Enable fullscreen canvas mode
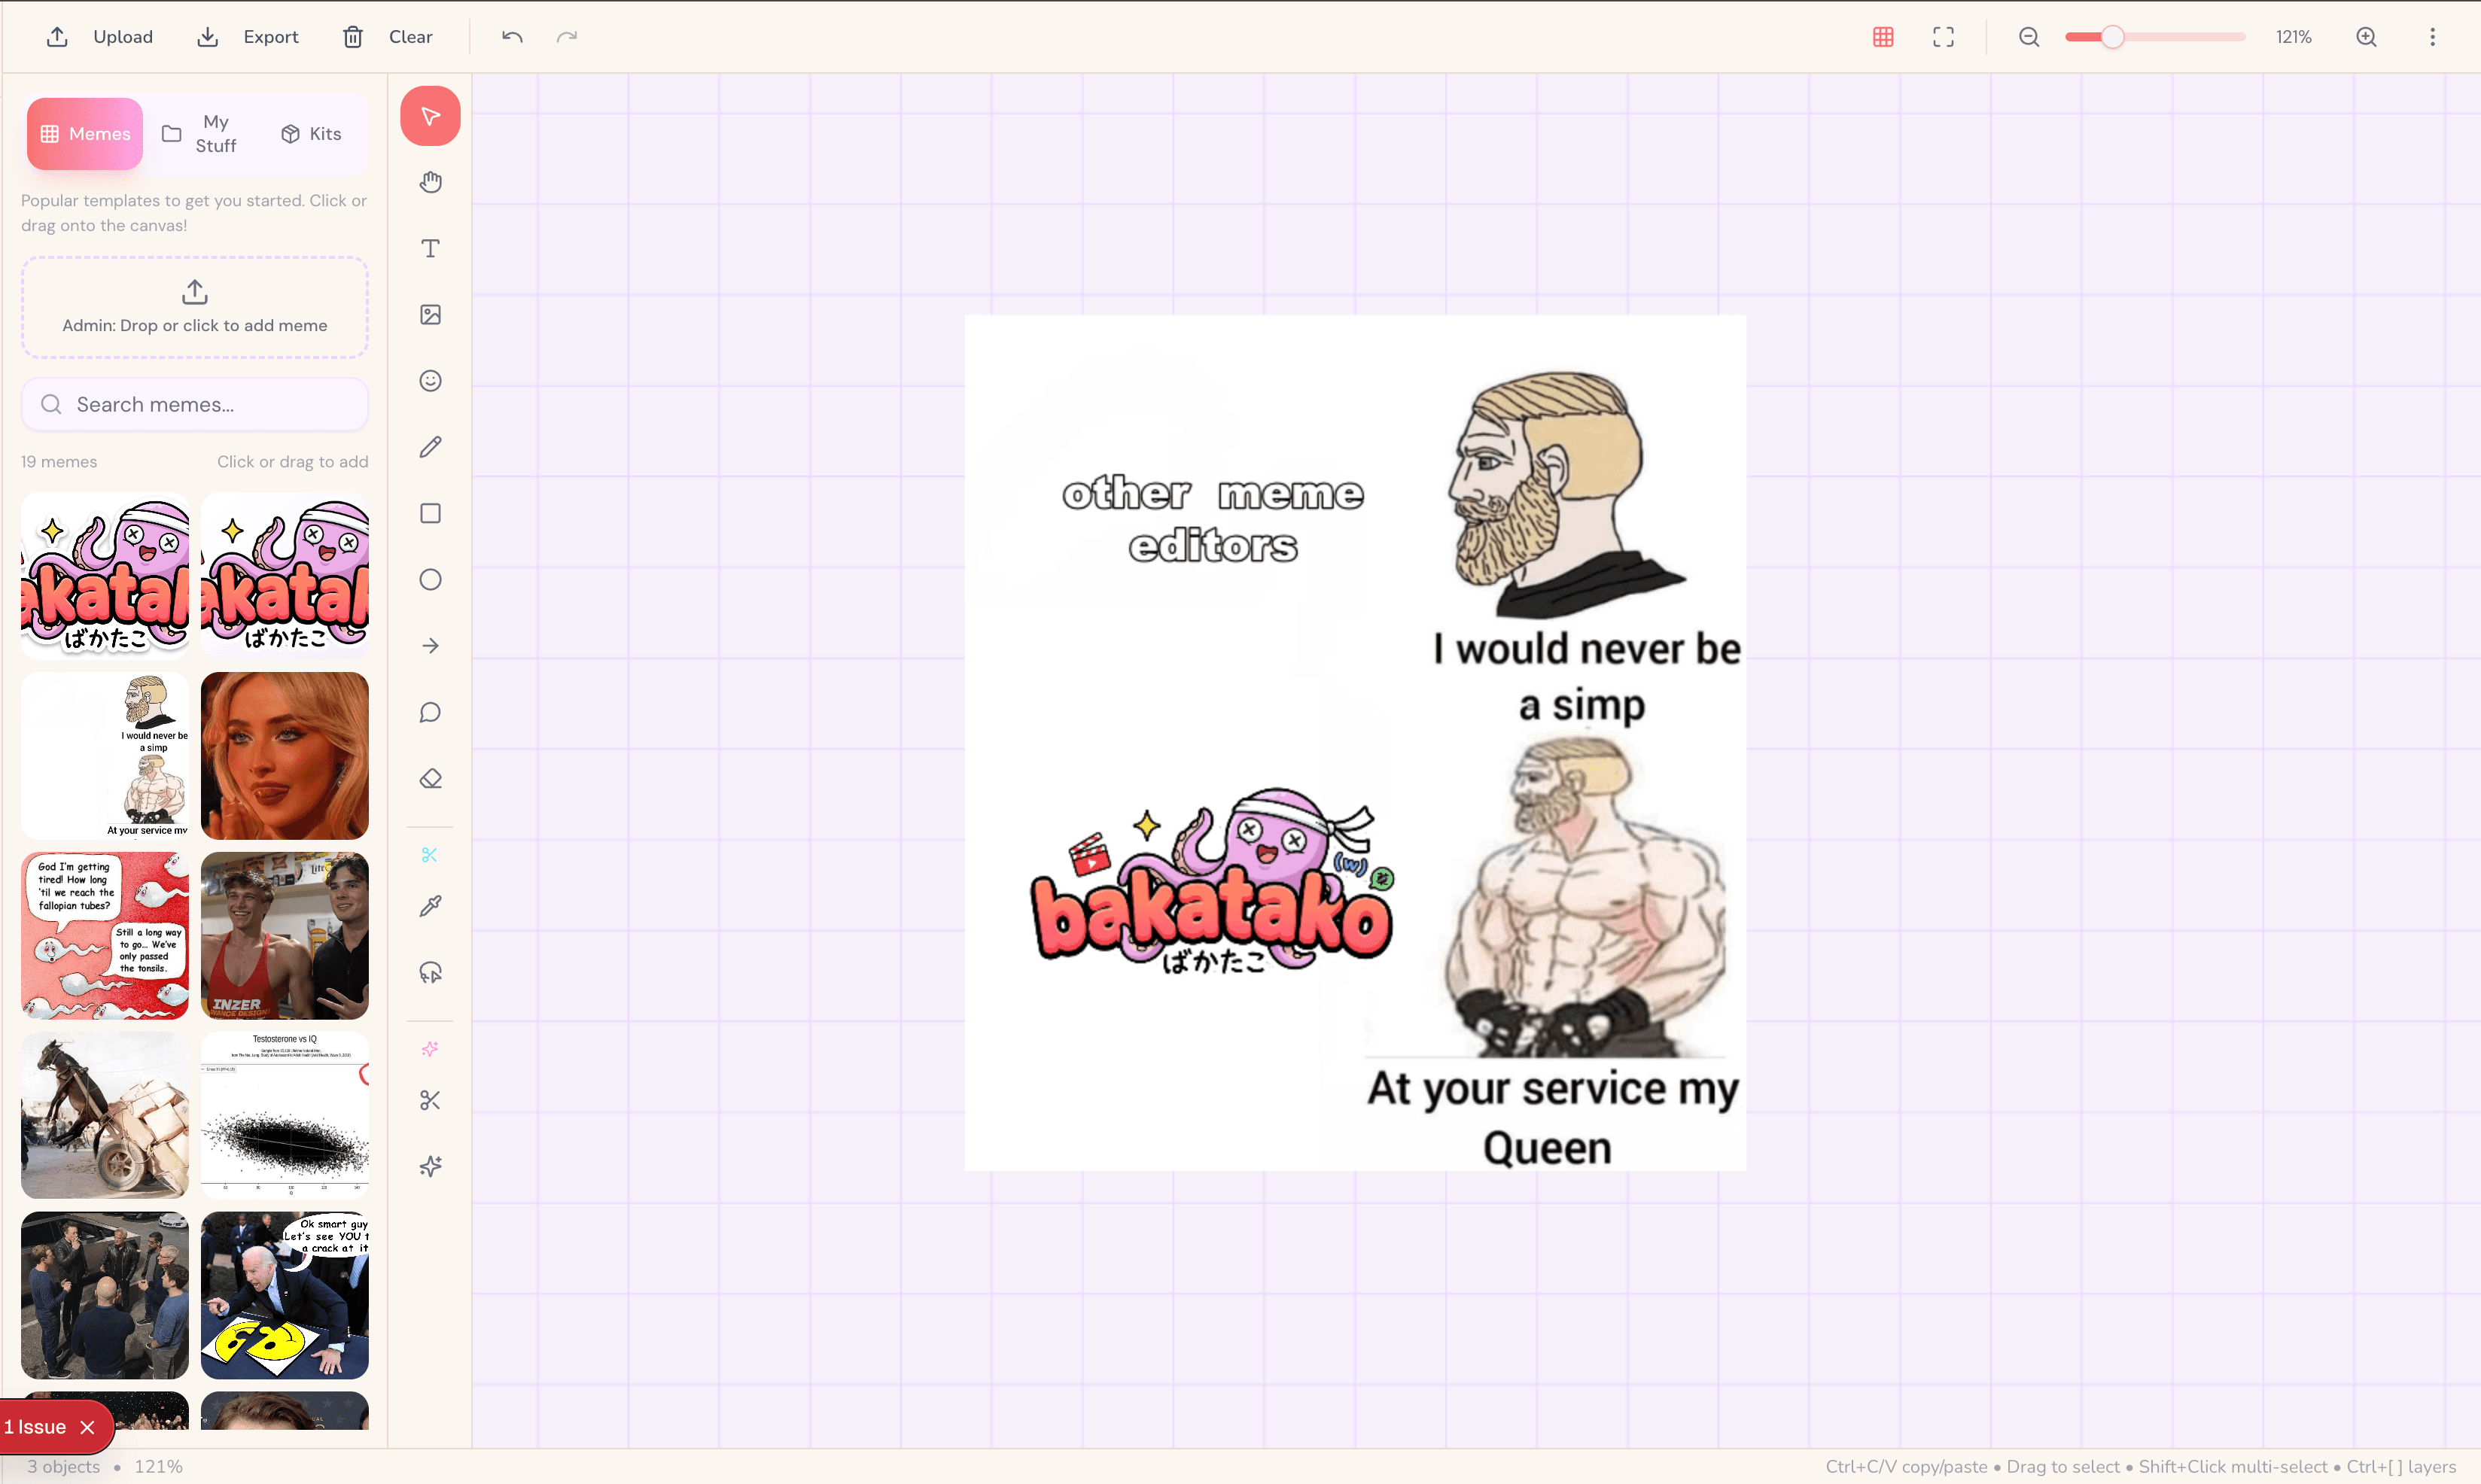 tap(1944, 36)
